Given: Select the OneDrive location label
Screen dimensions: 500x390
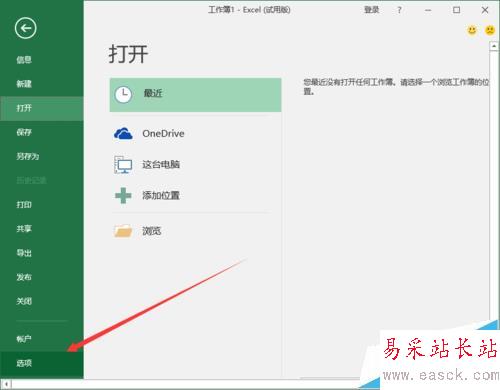Looking at the screenshot, I should click(163, 134).
